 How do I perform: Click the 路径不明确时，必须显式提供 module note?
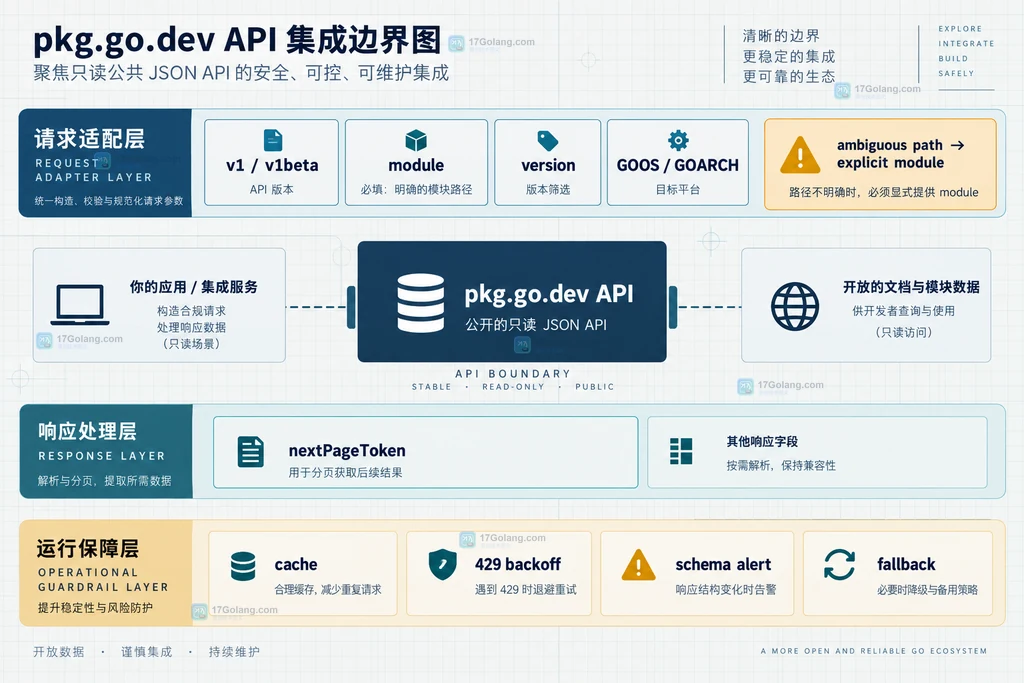884,192
